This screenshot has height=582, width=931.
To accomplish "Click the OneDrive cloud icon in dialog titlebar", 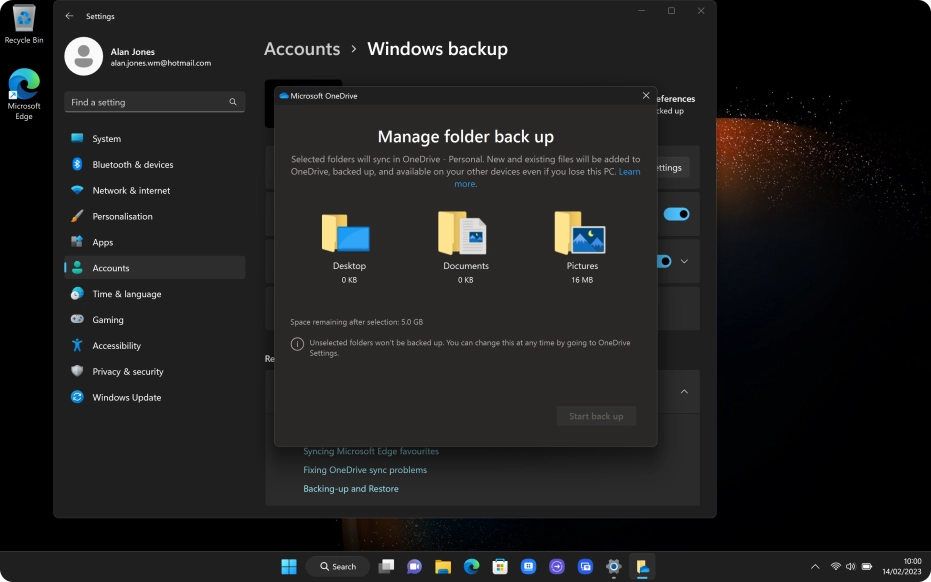I will point(282,95).
